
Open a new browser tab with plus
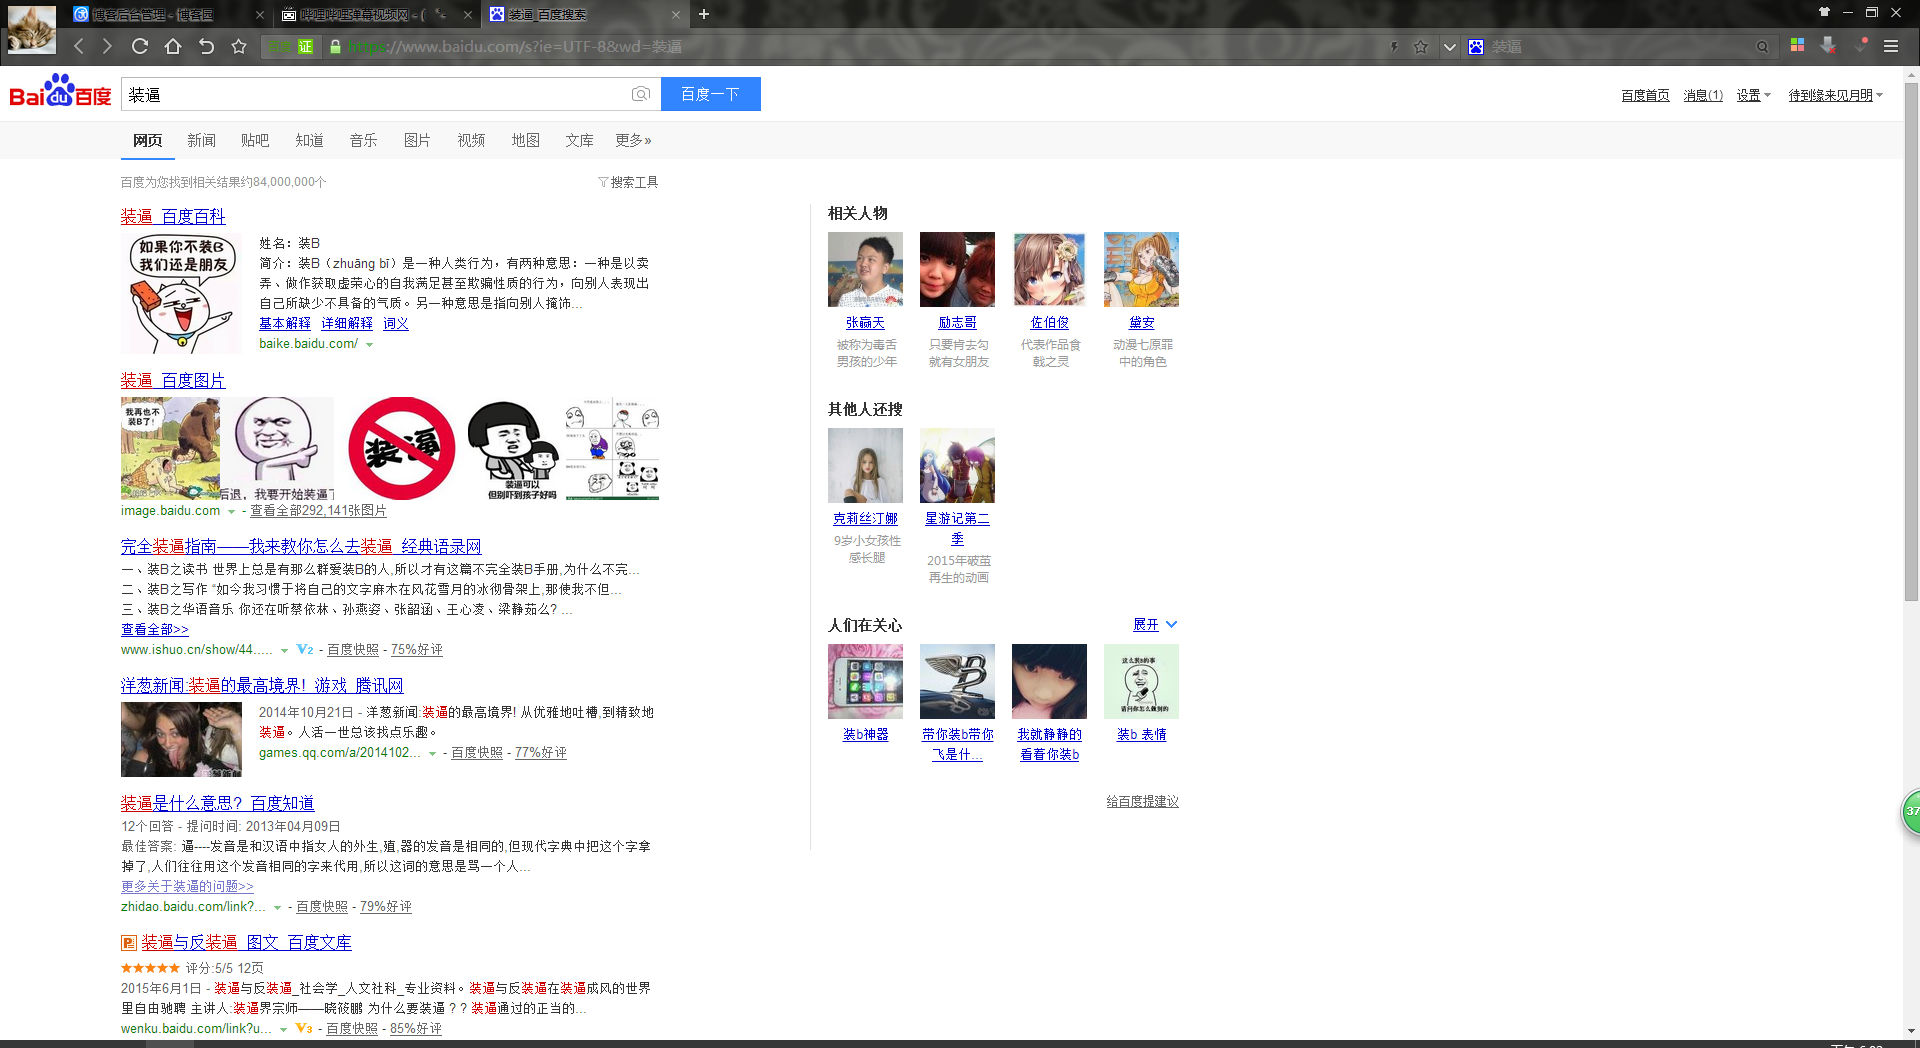[704, 14]
